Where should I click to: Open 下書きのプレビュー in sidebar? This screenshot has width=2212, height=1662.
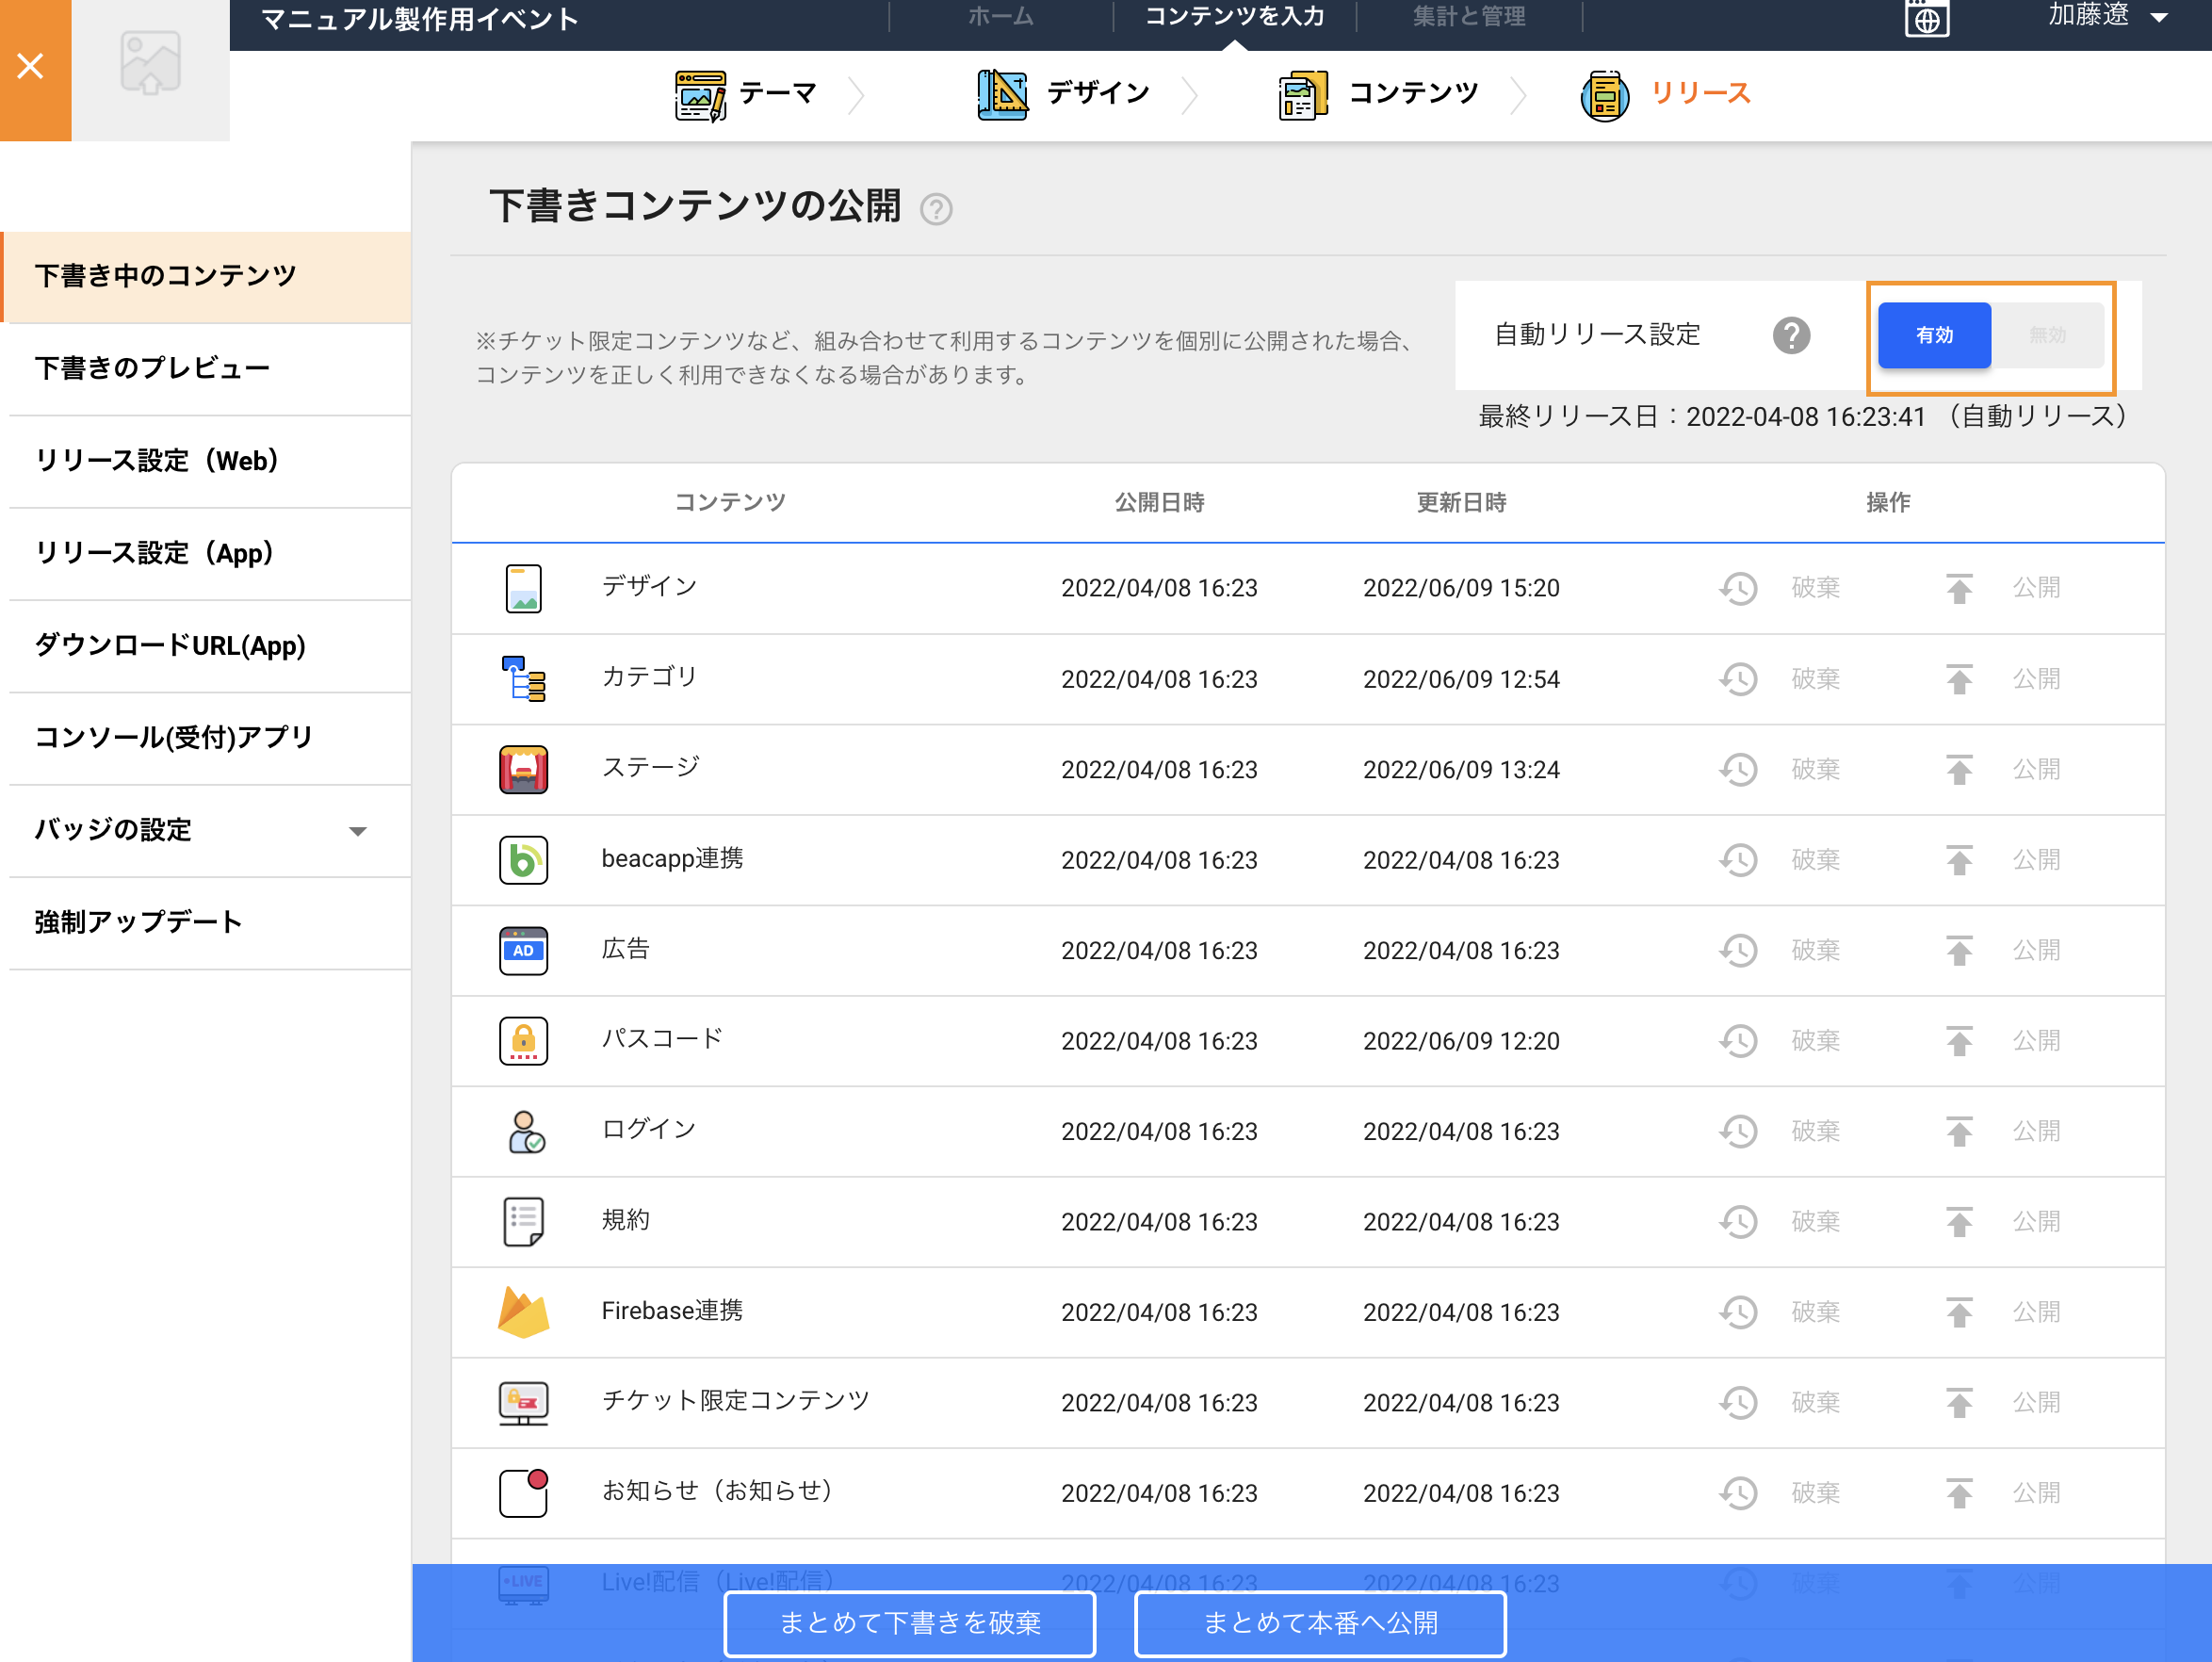[x=153, y=368]
